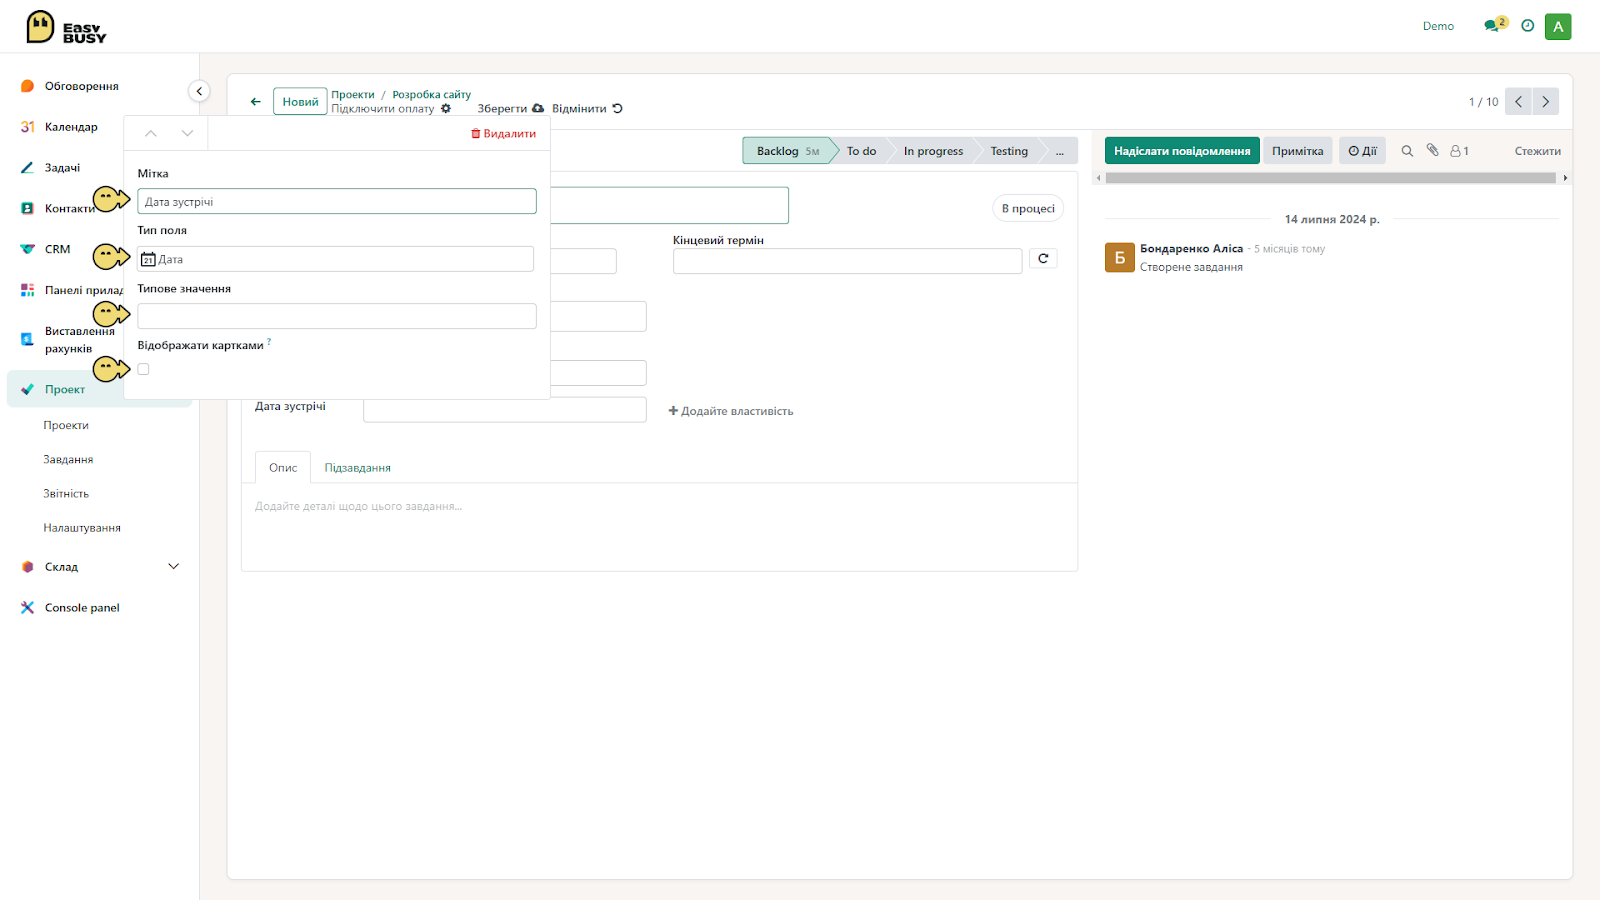
Task: Select the Backlog stage
Action: point(787,151)
